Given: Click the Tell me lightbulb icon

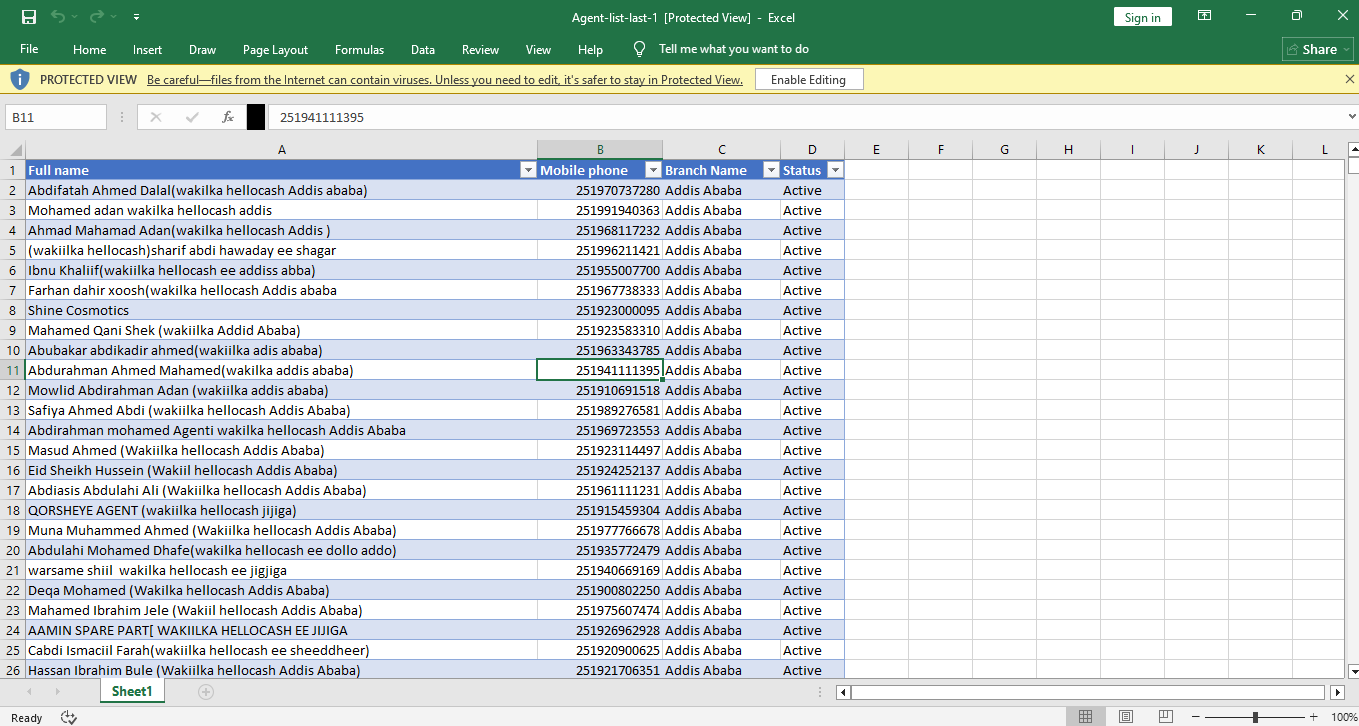Looking at the screenshot, I should pos(640,49).
